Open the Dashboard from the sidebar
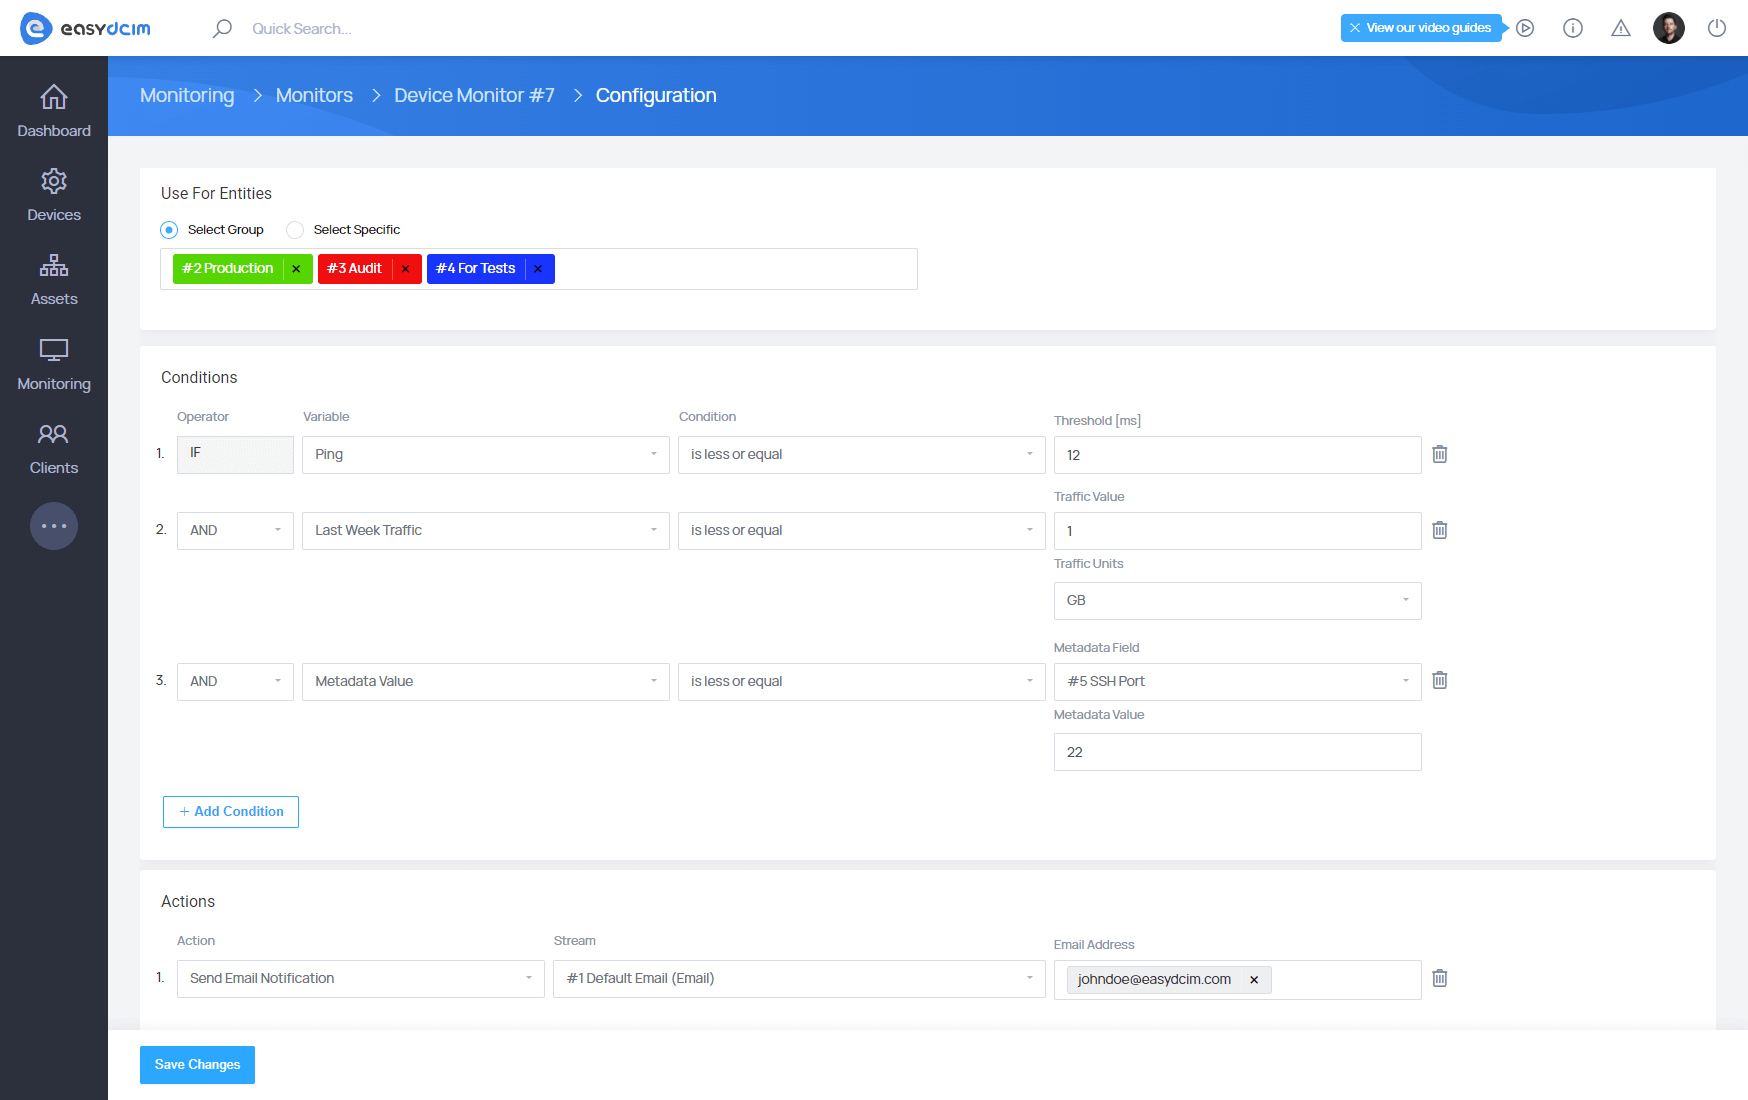The image size is (1748, 1100). [53, 108]
